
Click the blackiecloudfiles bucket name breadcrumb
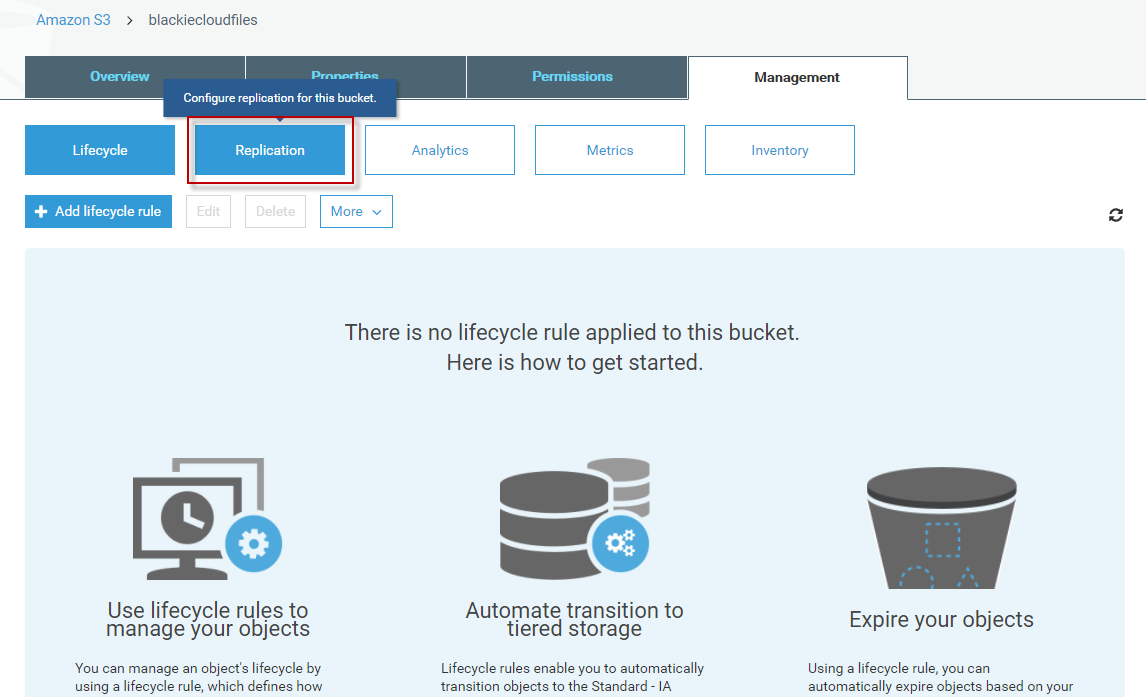tap(203, 20)
